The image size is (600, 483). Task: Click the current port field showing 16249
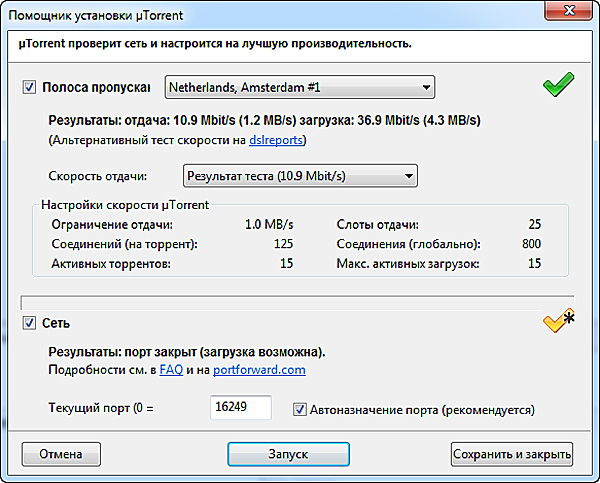tap(241, 409)
